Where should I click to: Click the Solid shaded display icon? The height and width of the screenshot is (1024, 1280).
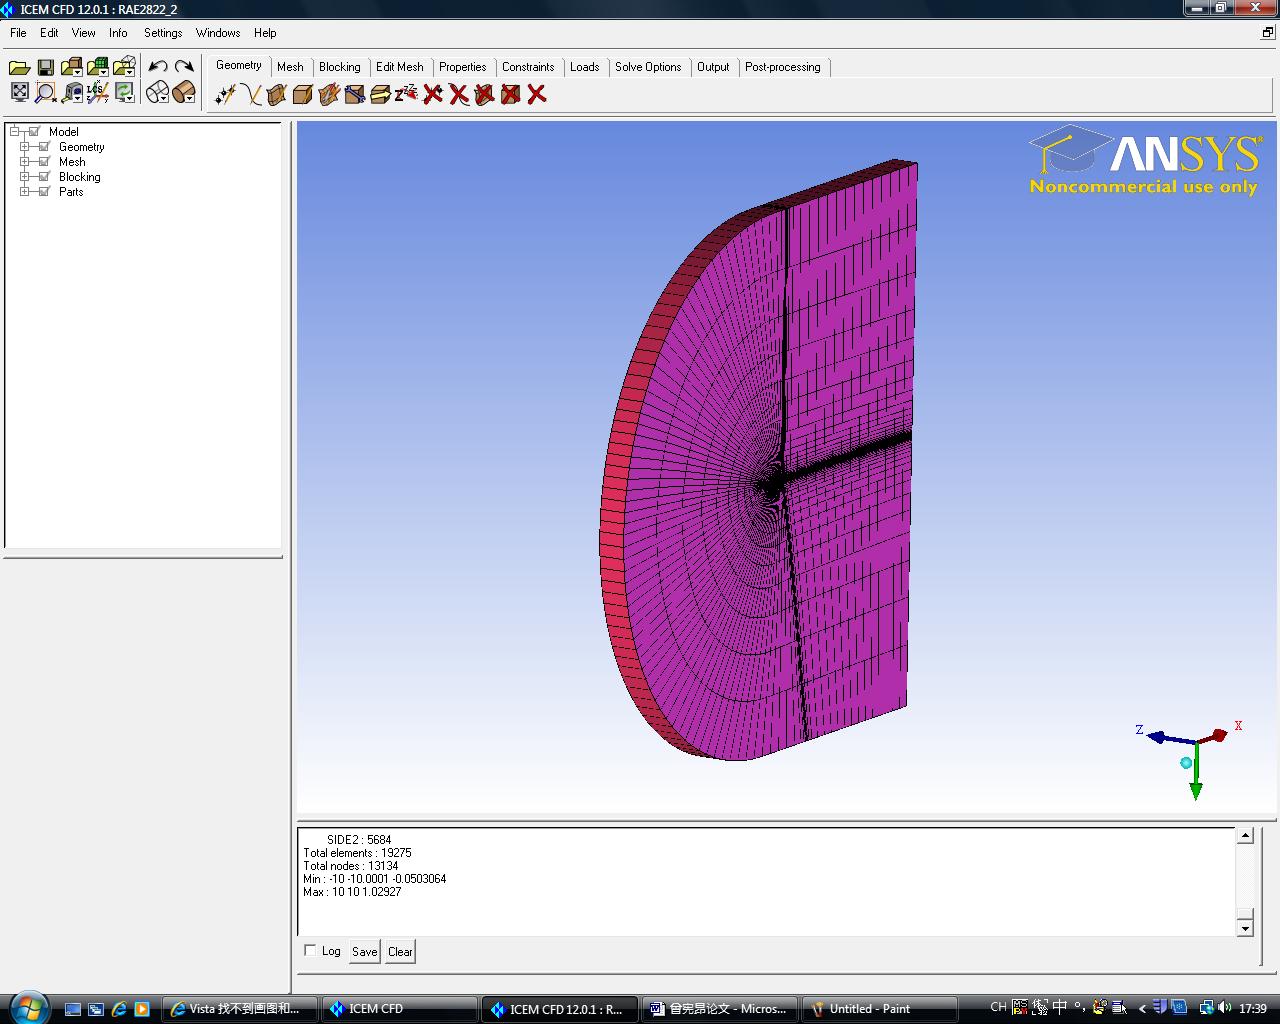coord(183,93)
